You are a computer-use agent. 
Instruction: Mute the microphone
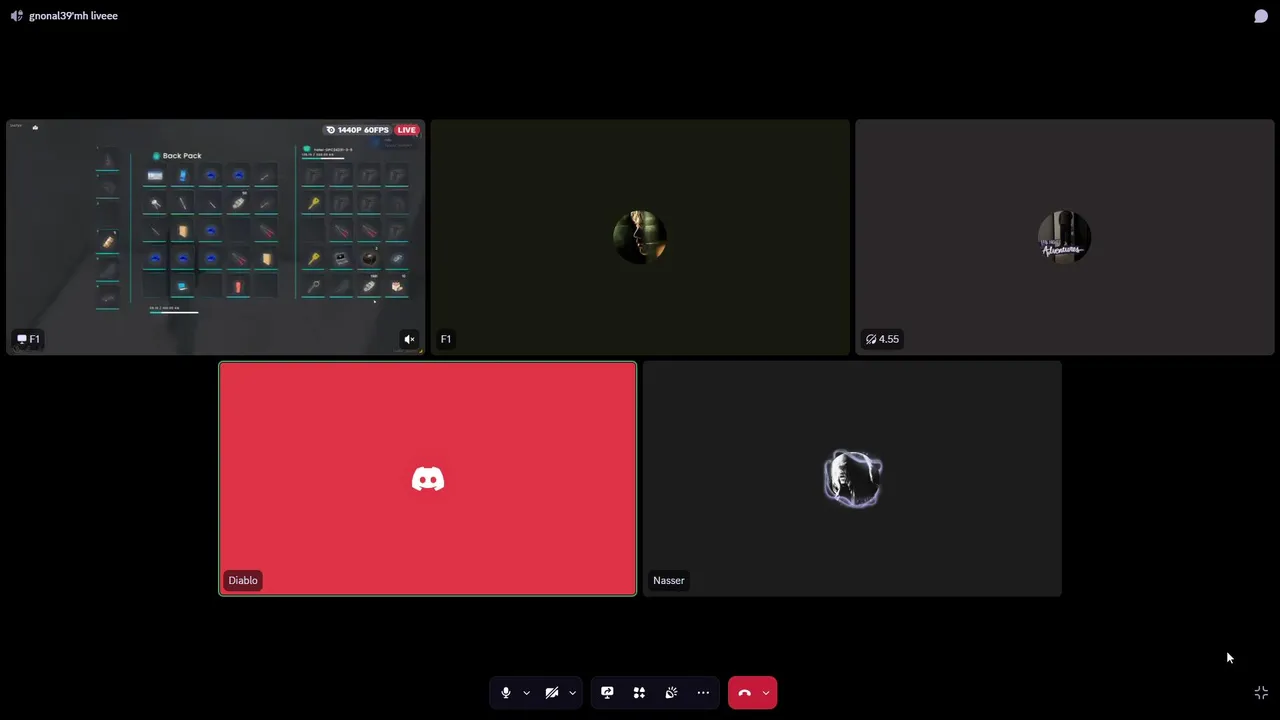point(506,693)
